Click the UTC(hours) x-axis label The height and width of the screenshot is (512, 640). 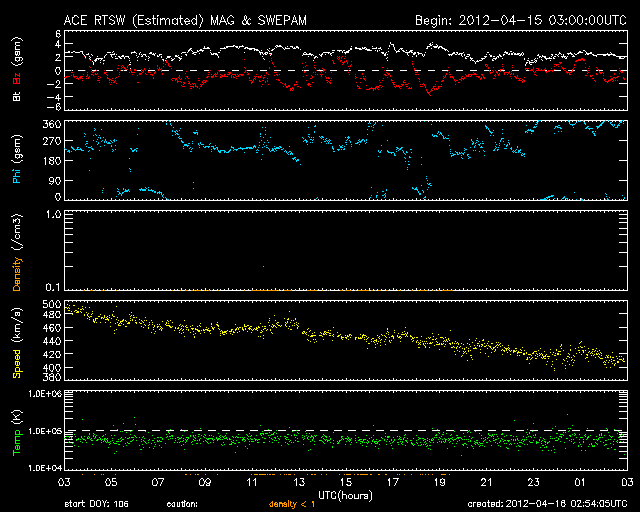(344, 494)
